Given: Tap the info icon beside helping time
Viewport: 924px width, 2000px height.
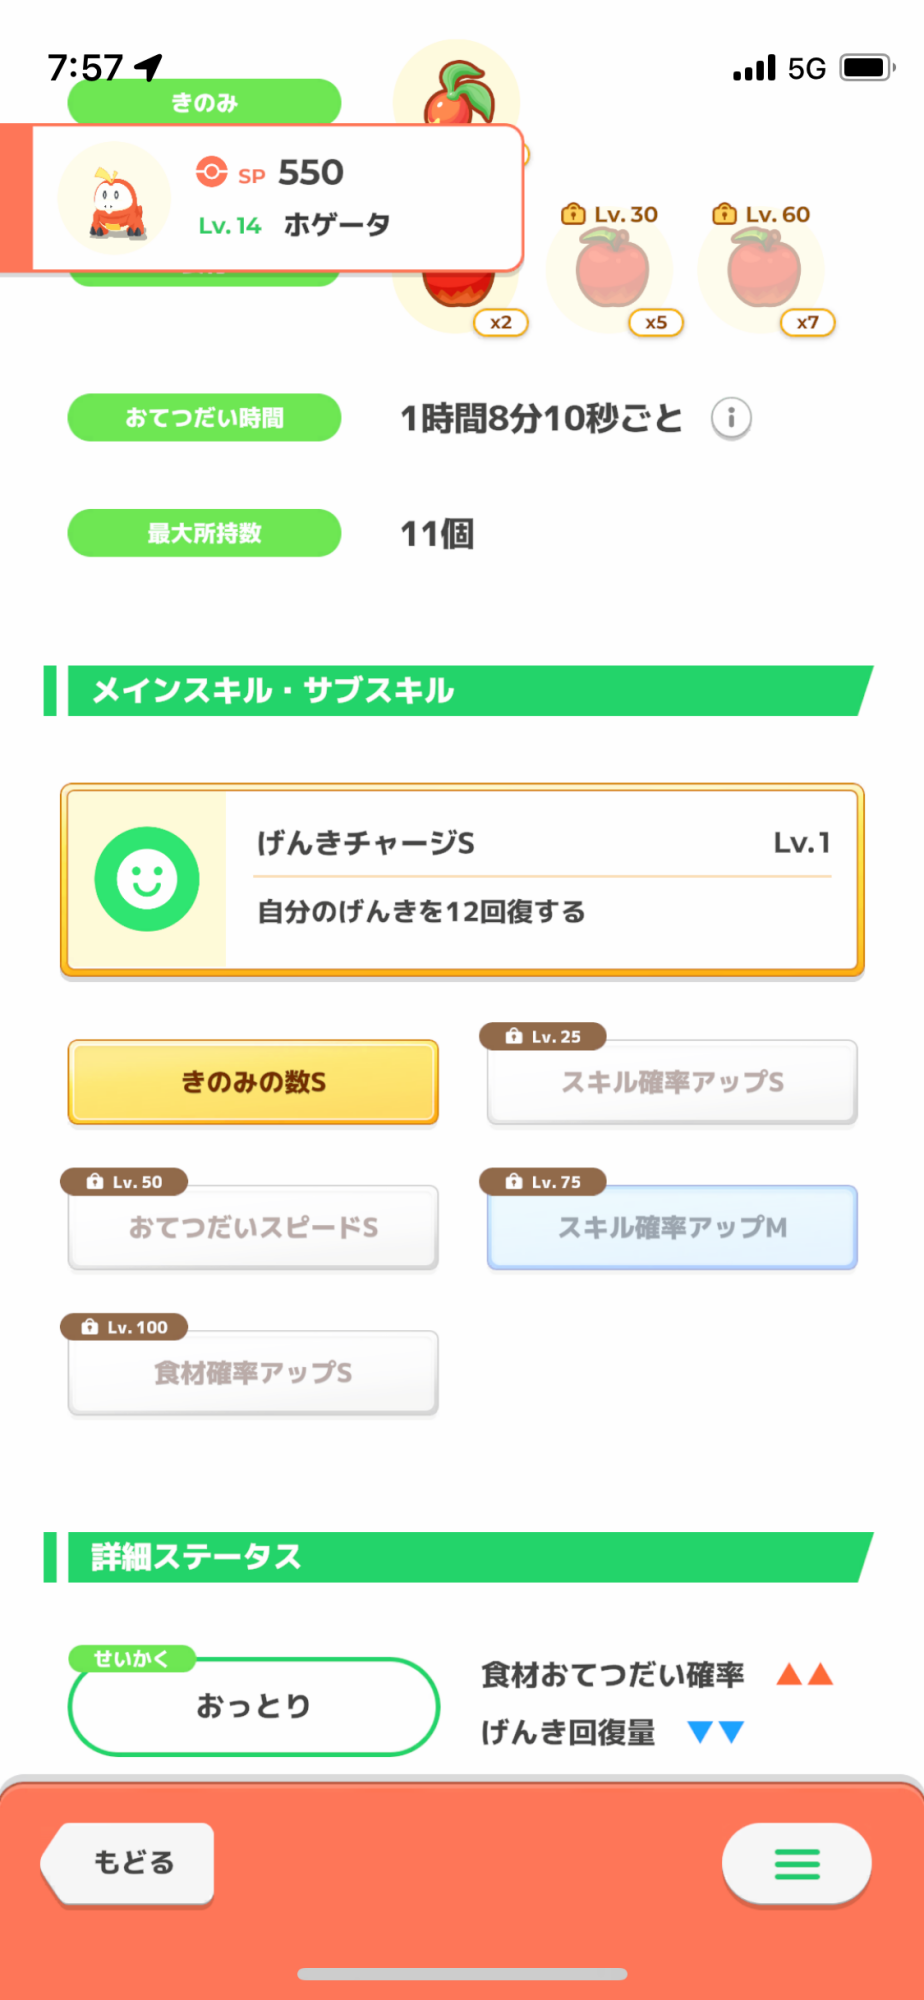Looking at the screenshot, I should coord(731,418).
